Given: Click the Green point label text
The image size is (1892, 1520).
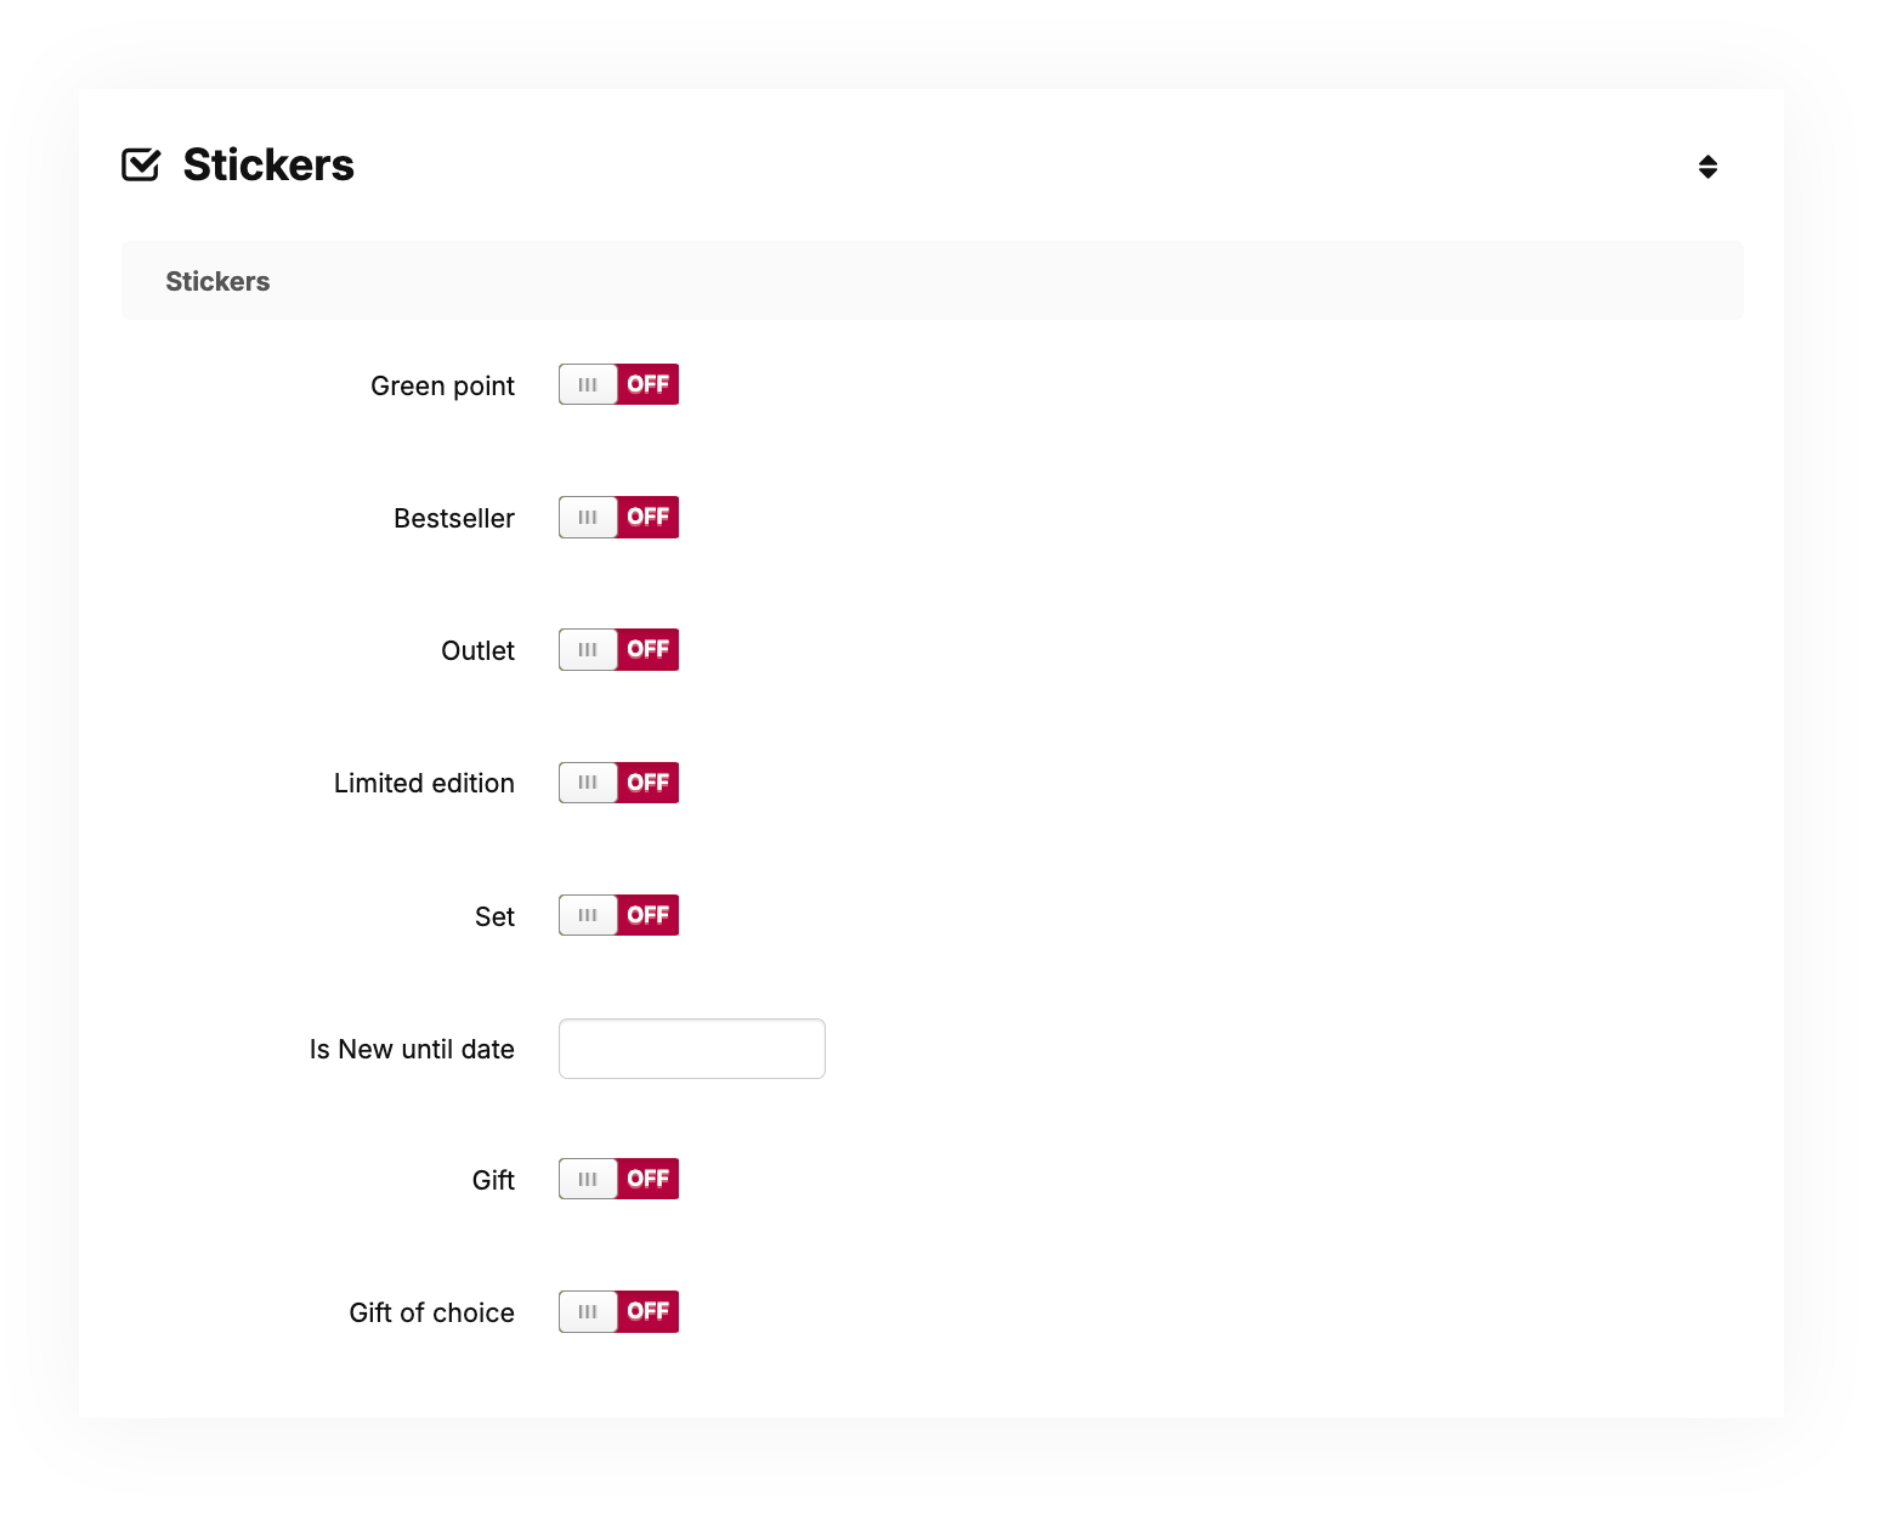Looking at the screenshot, I should tap(442, 386).
